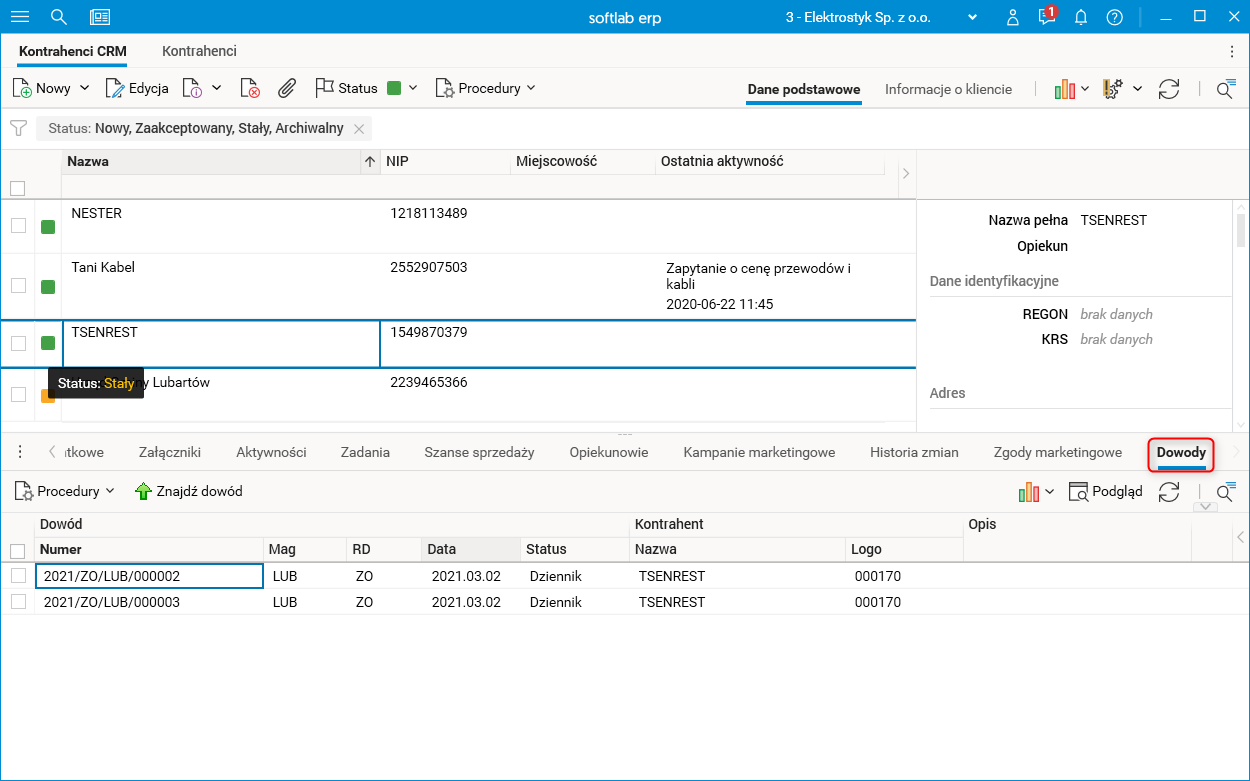Image resolution: width=1250 pixels, height=781 pixels.
Task: Switch to the Kontrahenci tab
Action: [199, 51]
